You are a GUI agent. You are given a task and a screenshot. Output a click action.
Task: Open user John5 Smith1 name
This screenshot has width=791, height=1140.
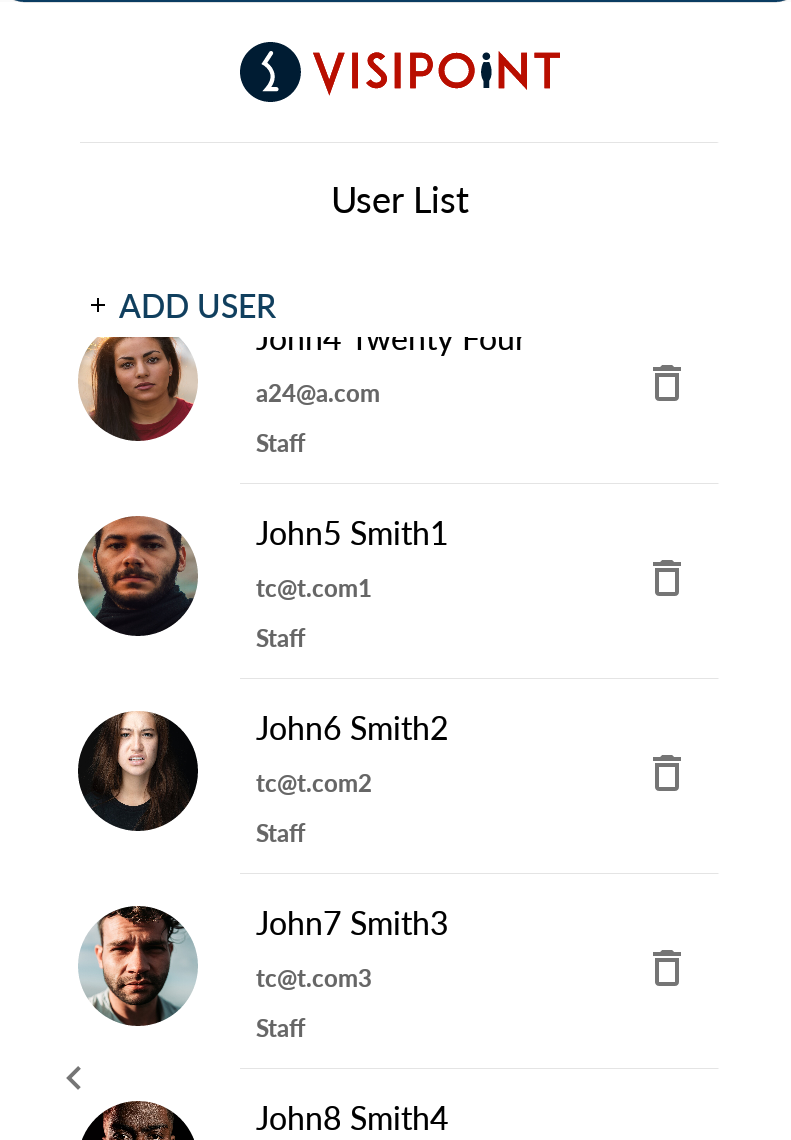(x=351, y=534)
